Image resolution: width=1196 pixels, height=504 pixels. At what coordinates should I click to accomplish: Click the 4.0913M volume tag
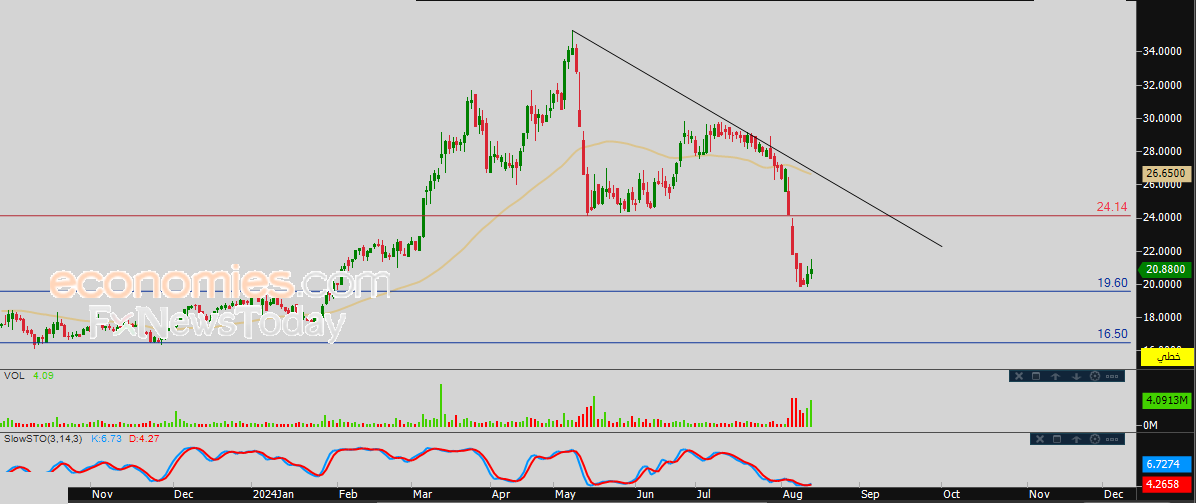pyautogui.click(x=1165, y=400)
